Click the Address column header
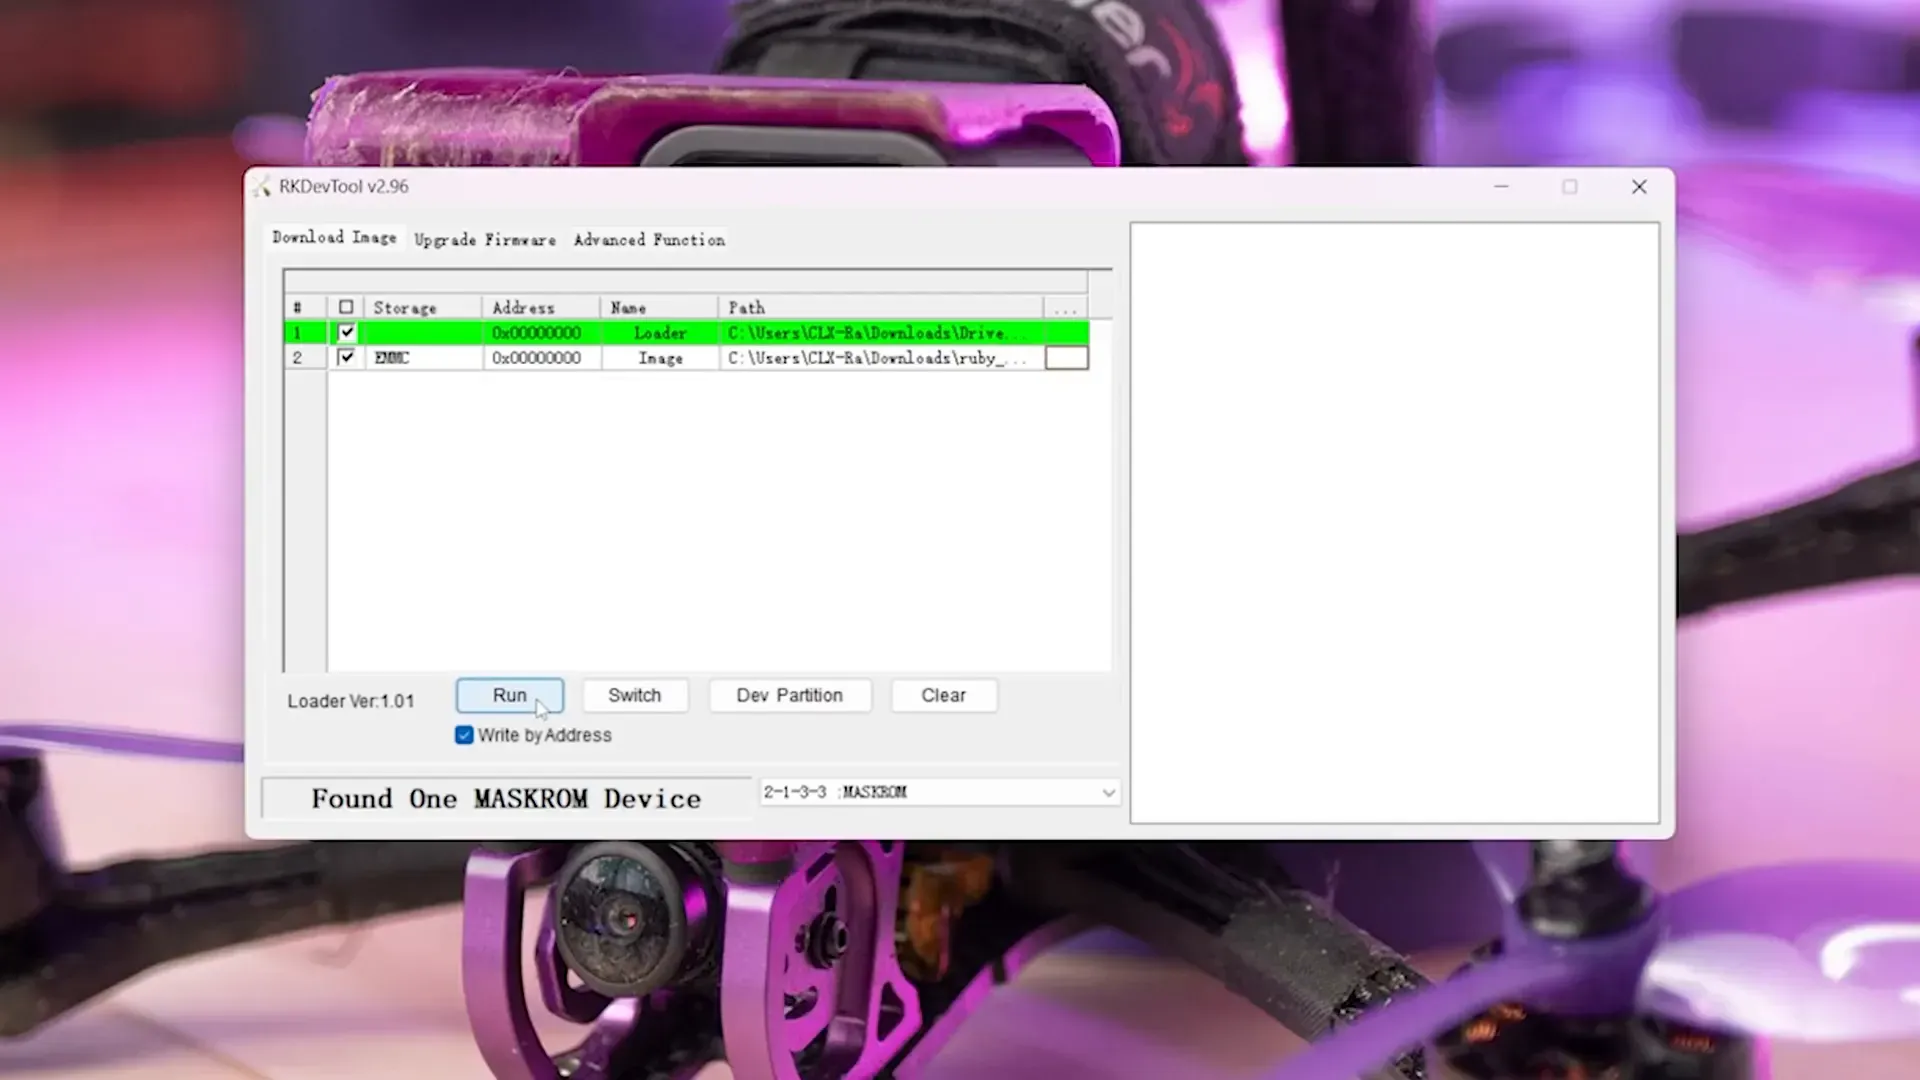This screenshot has width=1920, height=1080. (541, 307)
